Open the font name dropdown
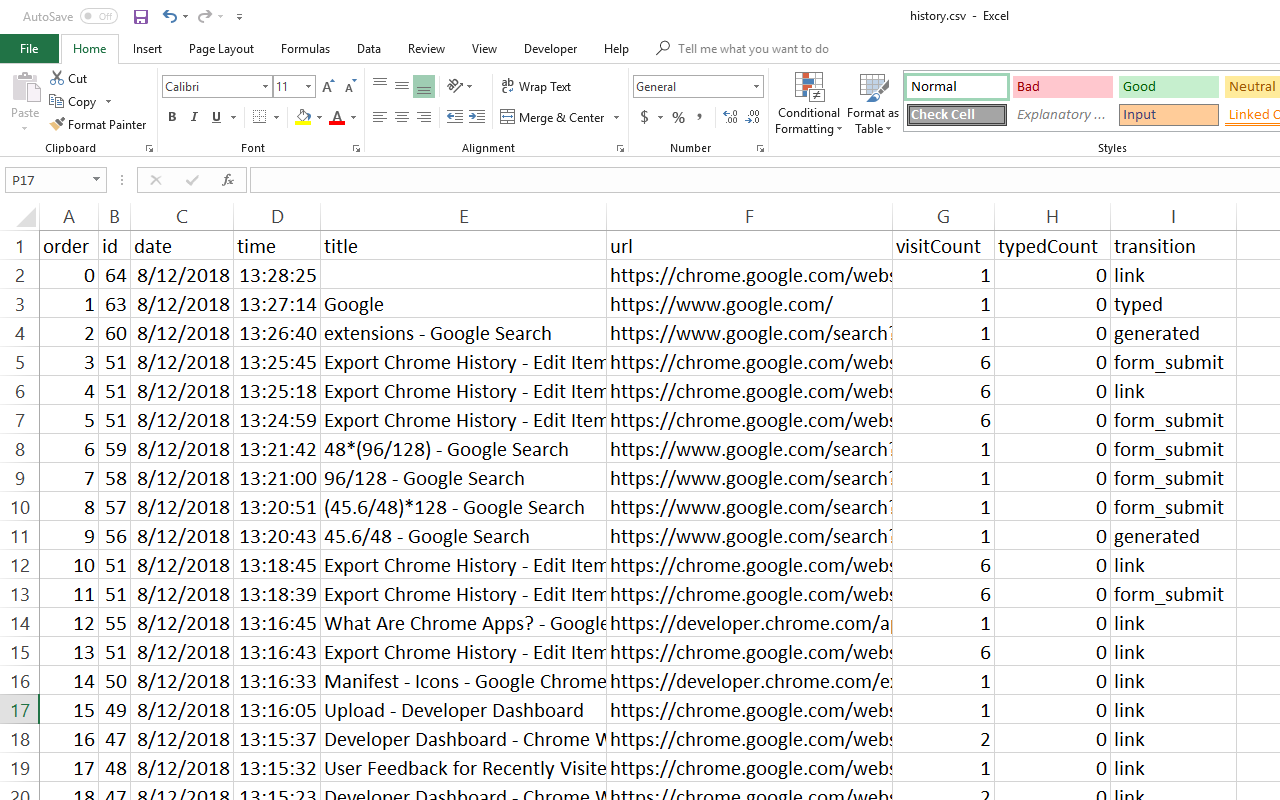 [x=265, y=87]
